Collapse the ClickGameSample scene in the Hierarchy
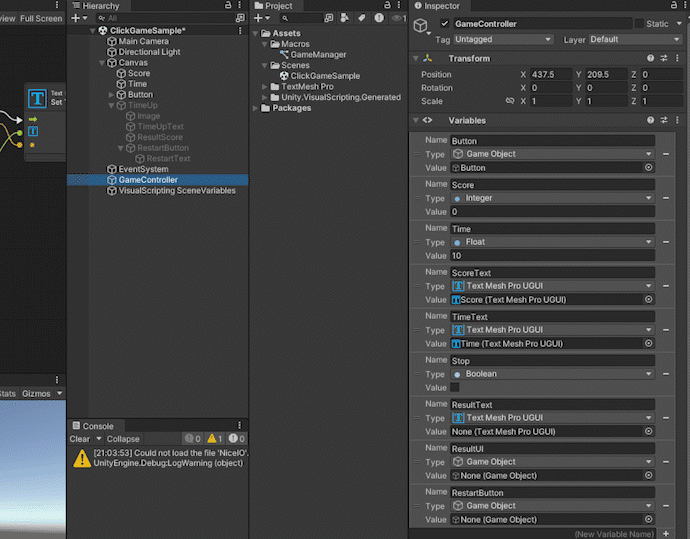The image size is (690, 539). click(92, 31)
